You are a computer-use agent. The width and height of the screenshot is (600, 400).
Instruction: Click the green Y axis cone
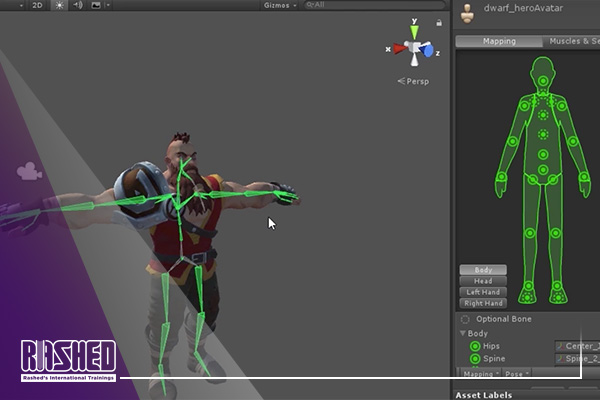point(414,32)
